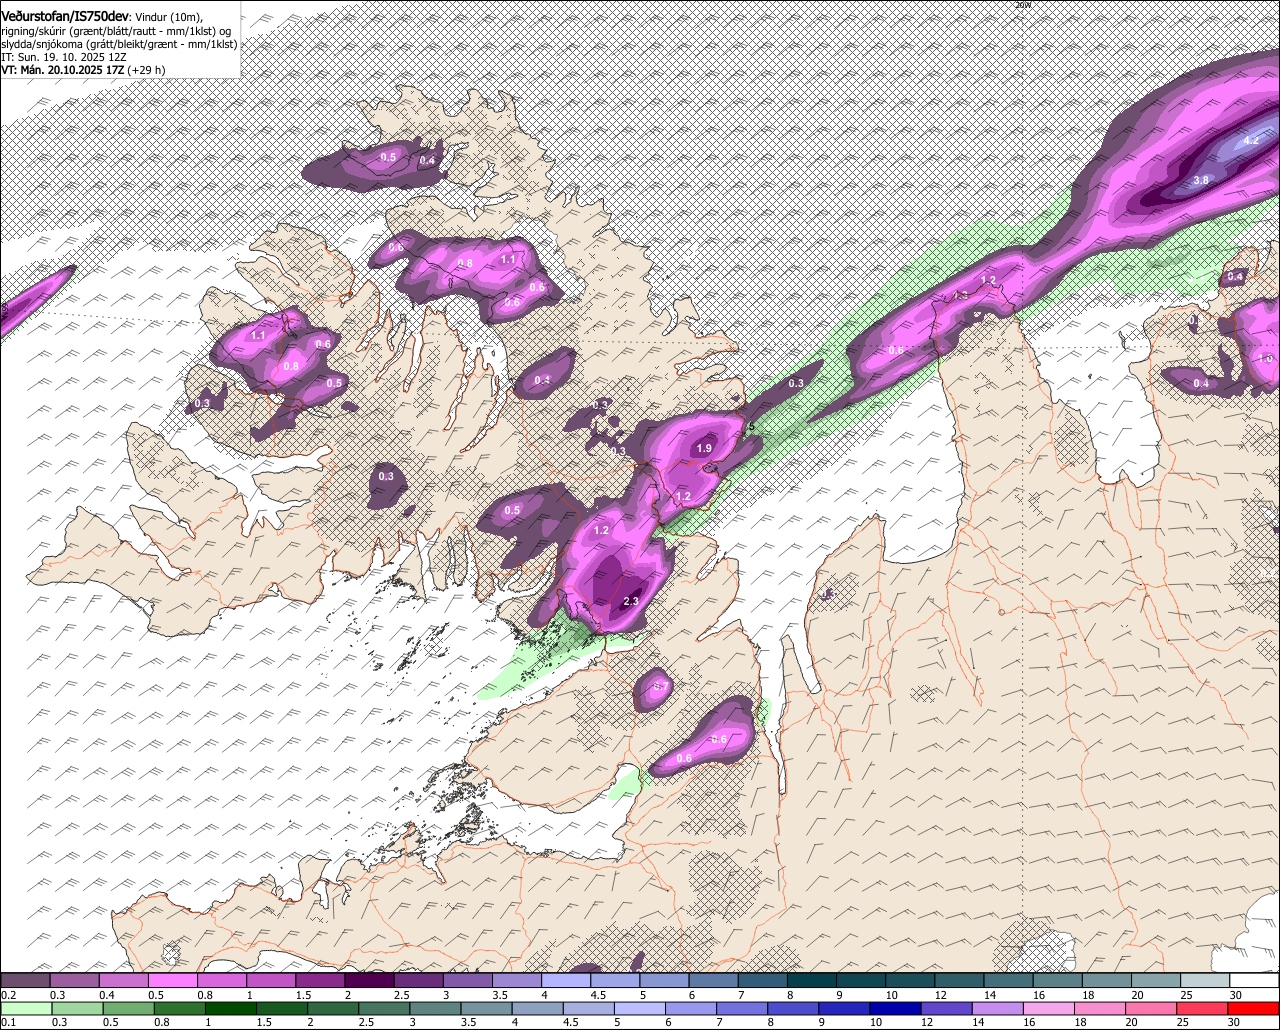Image resolution: width=1280 pixels, height=1030 pixels.
Task: Click the deep blue lower legend swatch between 10 and 12
Action: 896,1009
